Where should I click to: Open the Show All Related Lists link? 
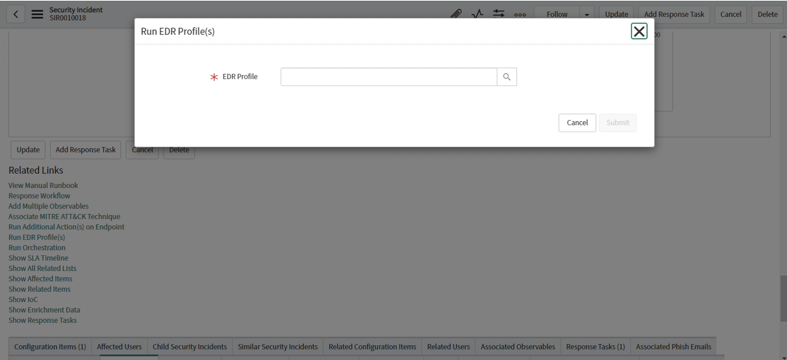pos(42,268)
